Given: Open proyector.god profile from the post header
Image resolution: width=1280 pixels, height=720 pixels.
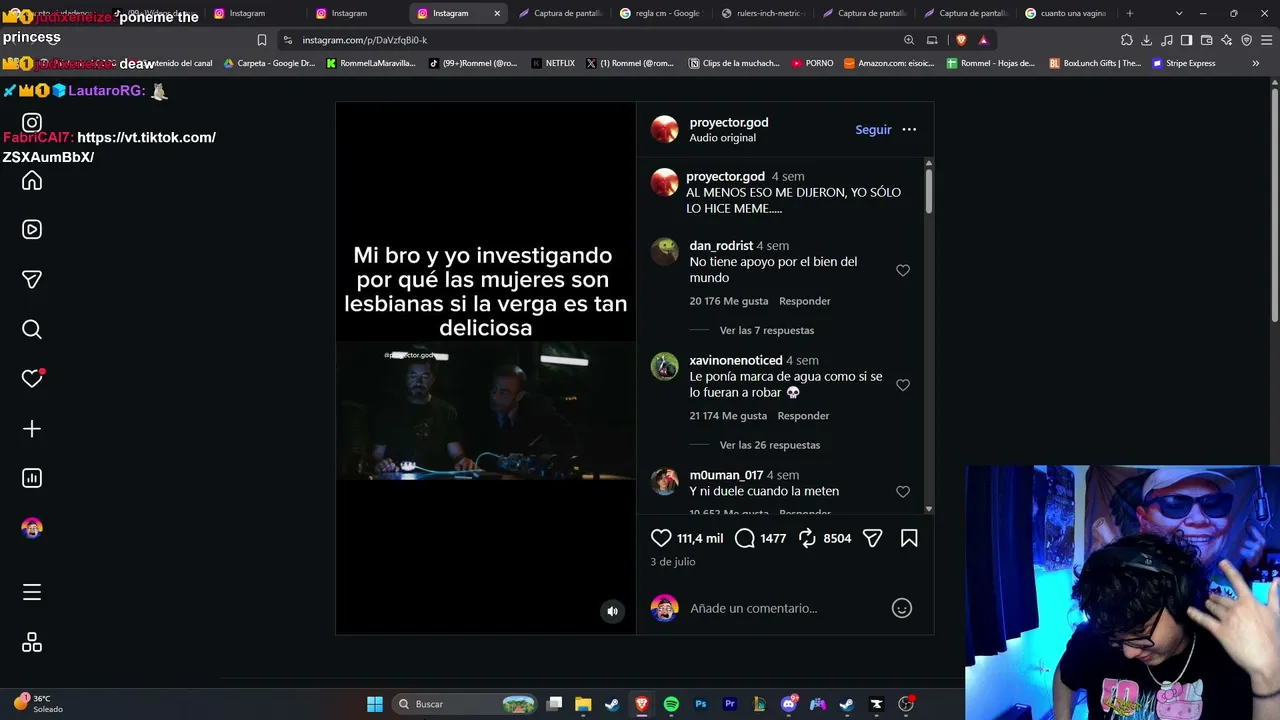Looking at the screenshot, I should point(729,122).
